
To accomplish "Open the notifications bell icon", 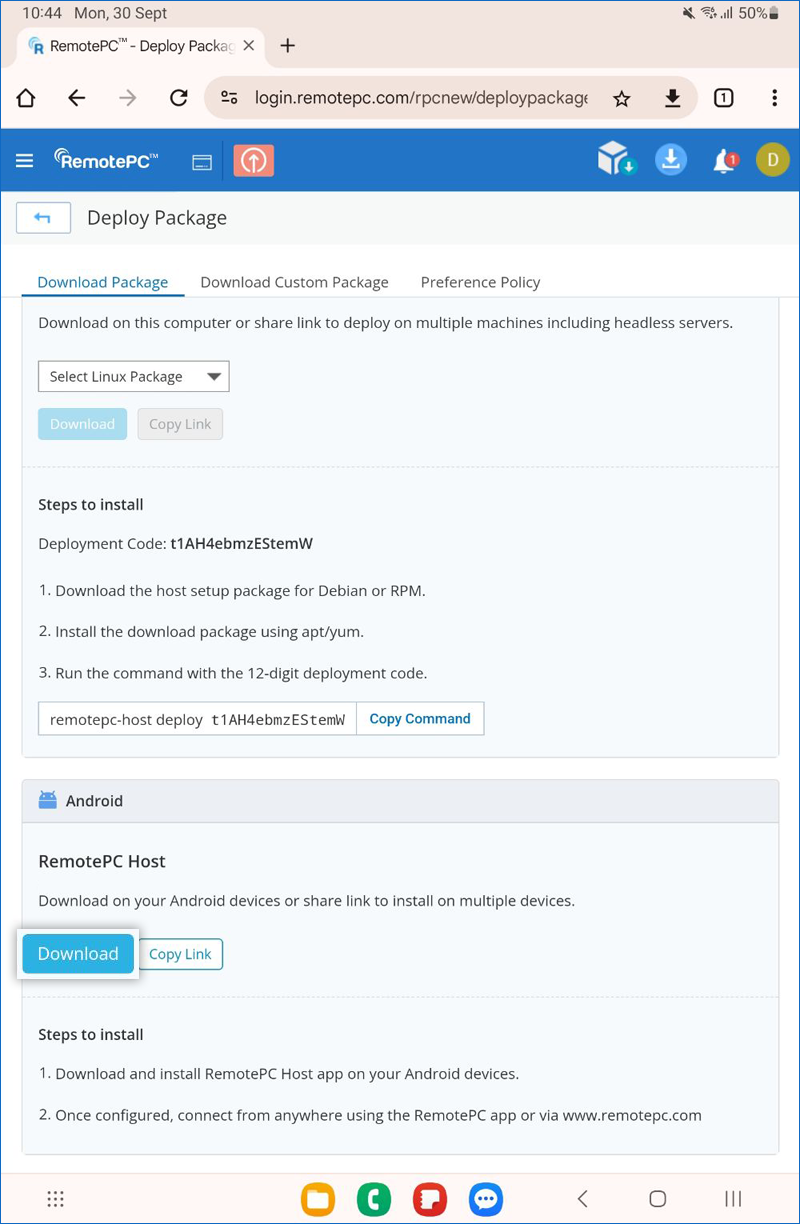I will click(724, 161).
